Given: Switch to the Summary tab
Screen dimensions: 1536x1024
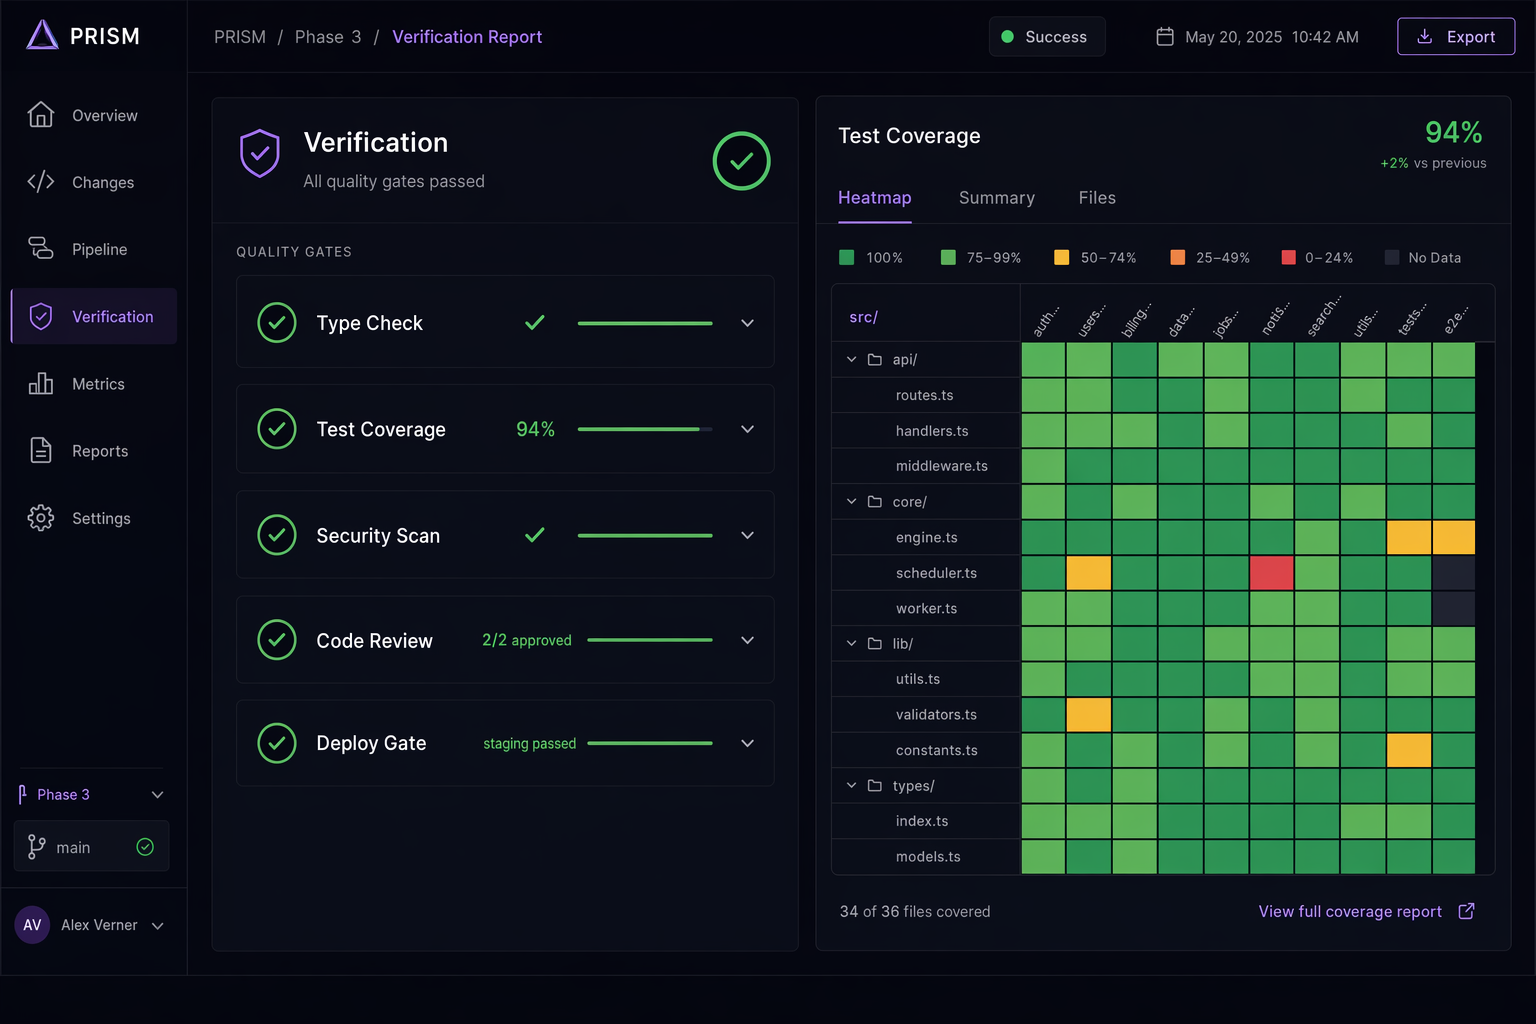Looking at the screenshot, I should (996, 198).
